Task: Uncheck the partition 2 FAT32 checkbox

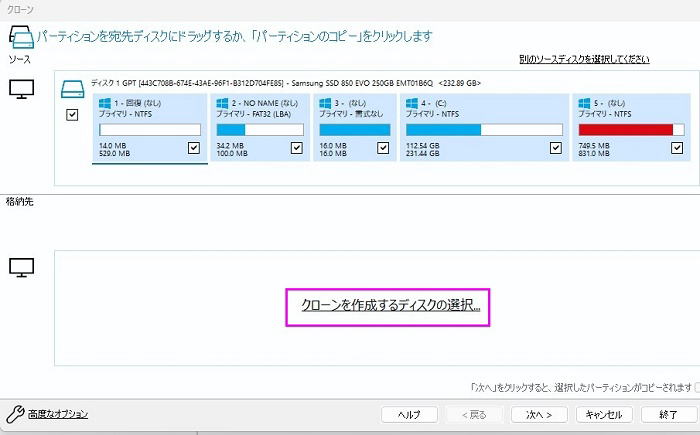Action: pos(296,148)
